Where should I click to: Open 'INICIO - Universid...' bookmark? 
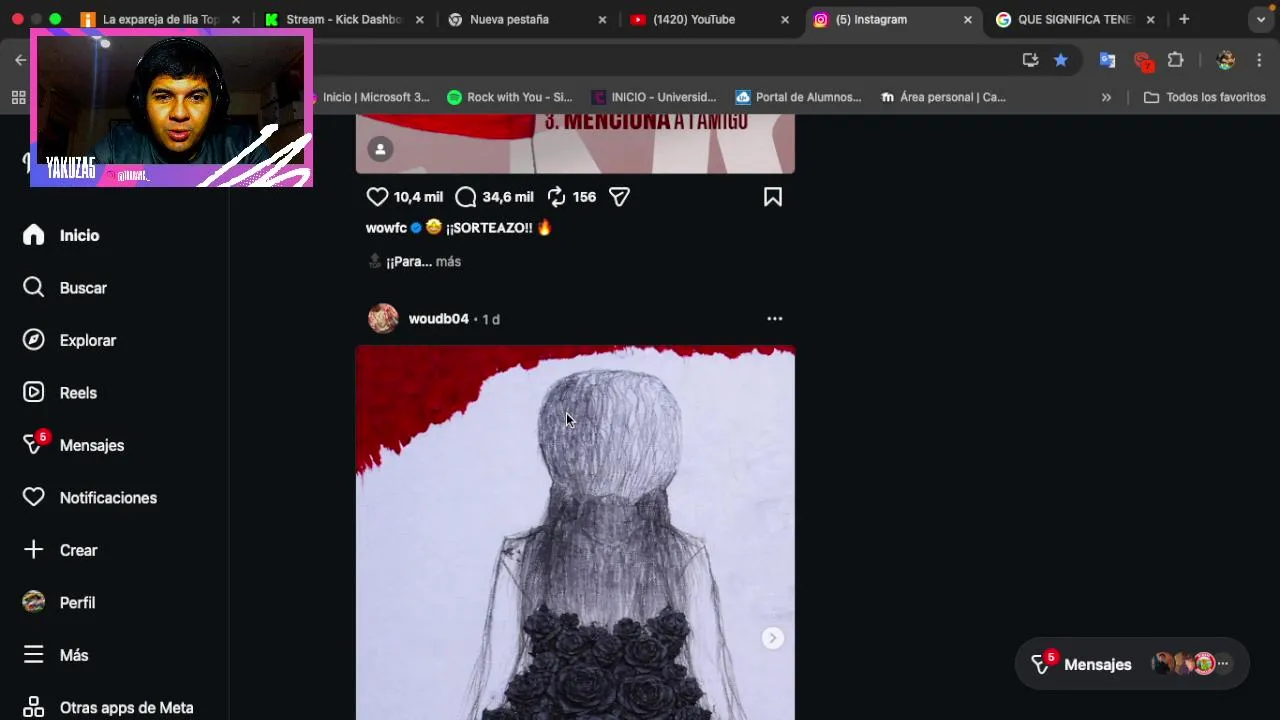click(x=654, y=97)
